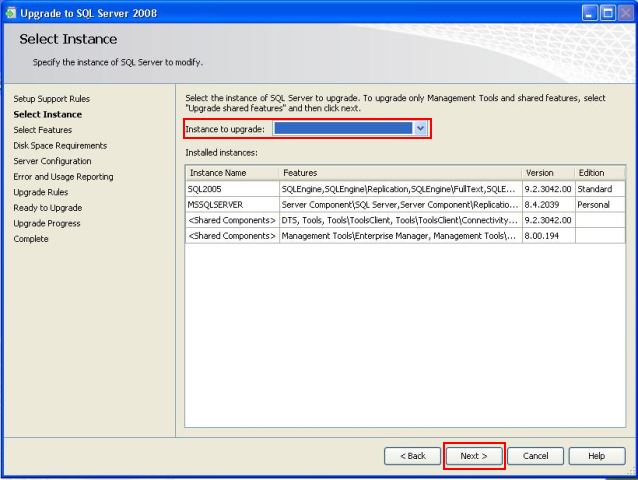Select the Error and Usage Reporting step
638x480 pixels.
click(63, 177)
